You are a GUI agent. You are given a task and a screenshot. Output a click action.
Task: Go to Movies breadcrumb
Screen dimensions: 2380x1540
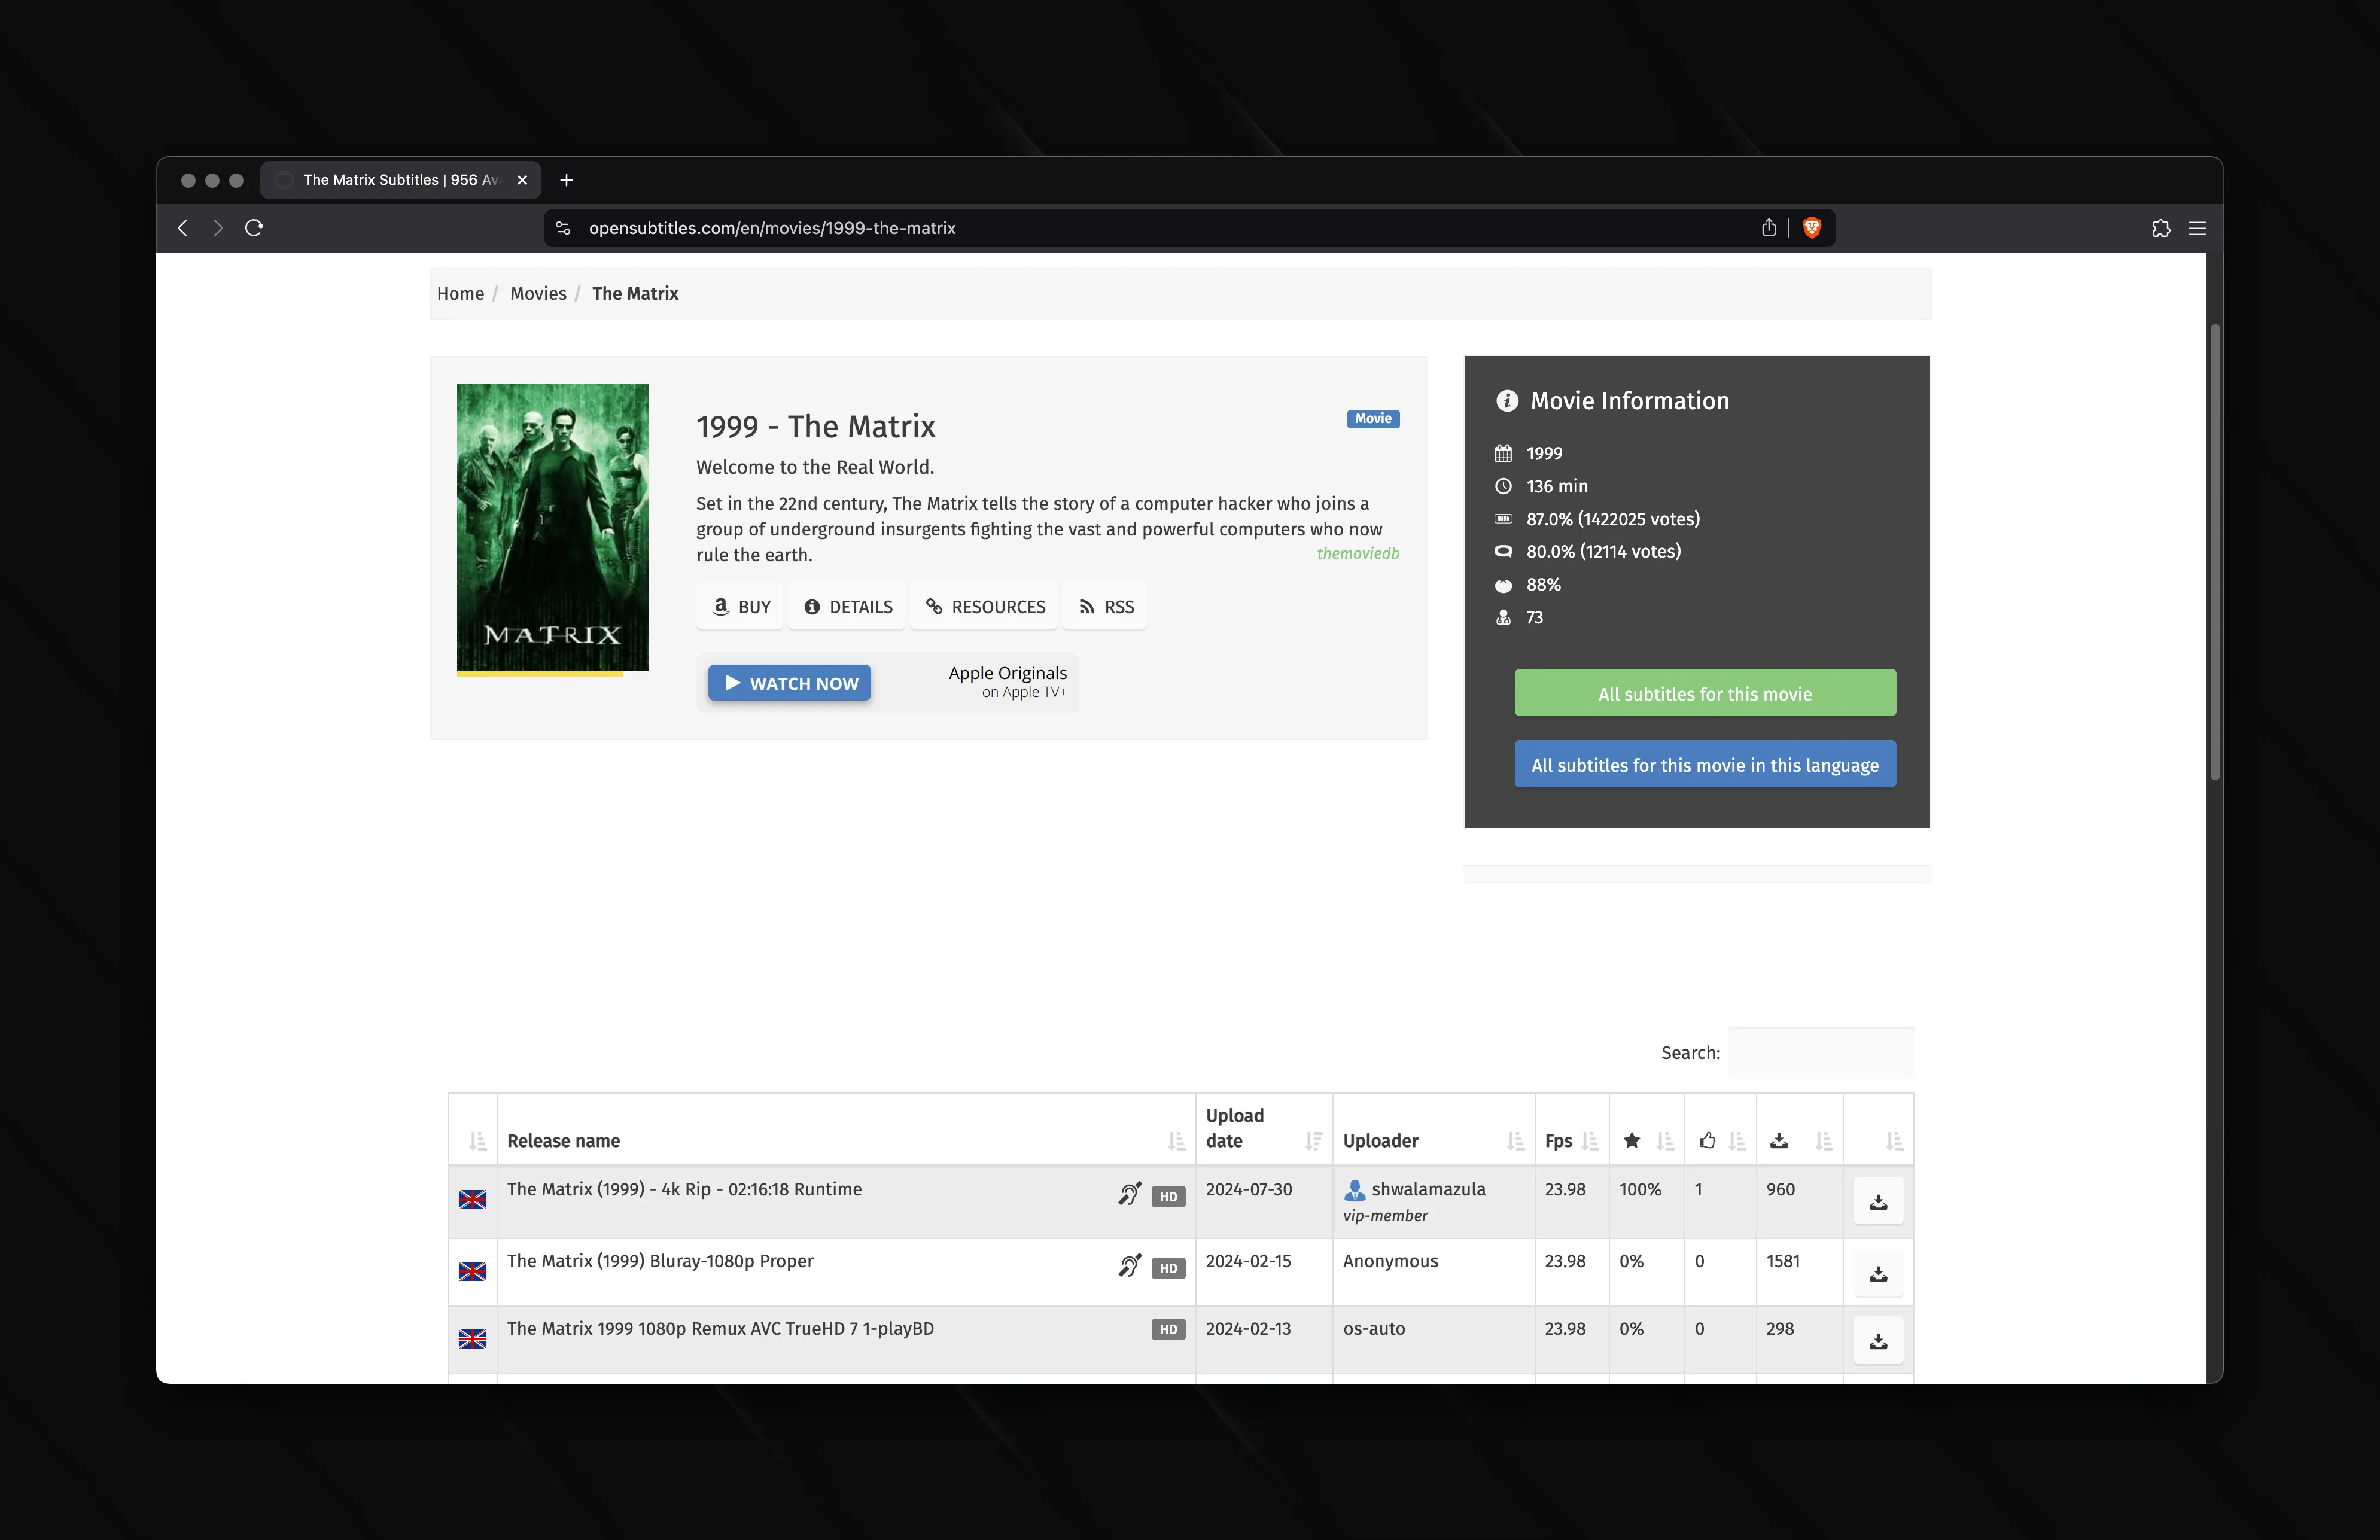[538, 293]
